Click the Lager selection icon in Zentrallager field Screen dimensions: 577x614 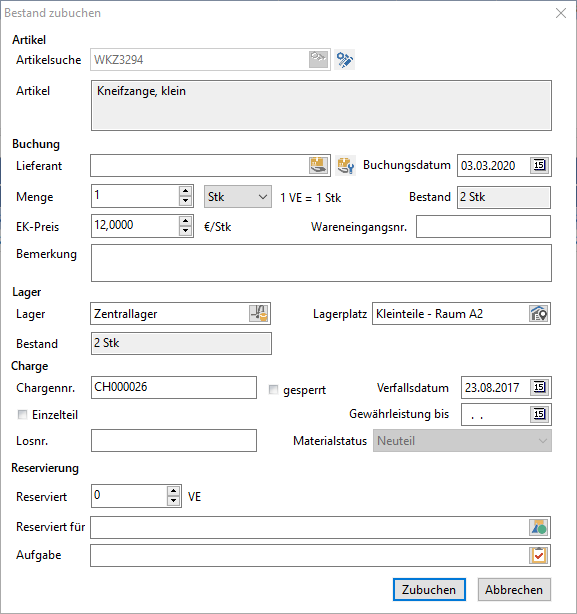(259, 314)
